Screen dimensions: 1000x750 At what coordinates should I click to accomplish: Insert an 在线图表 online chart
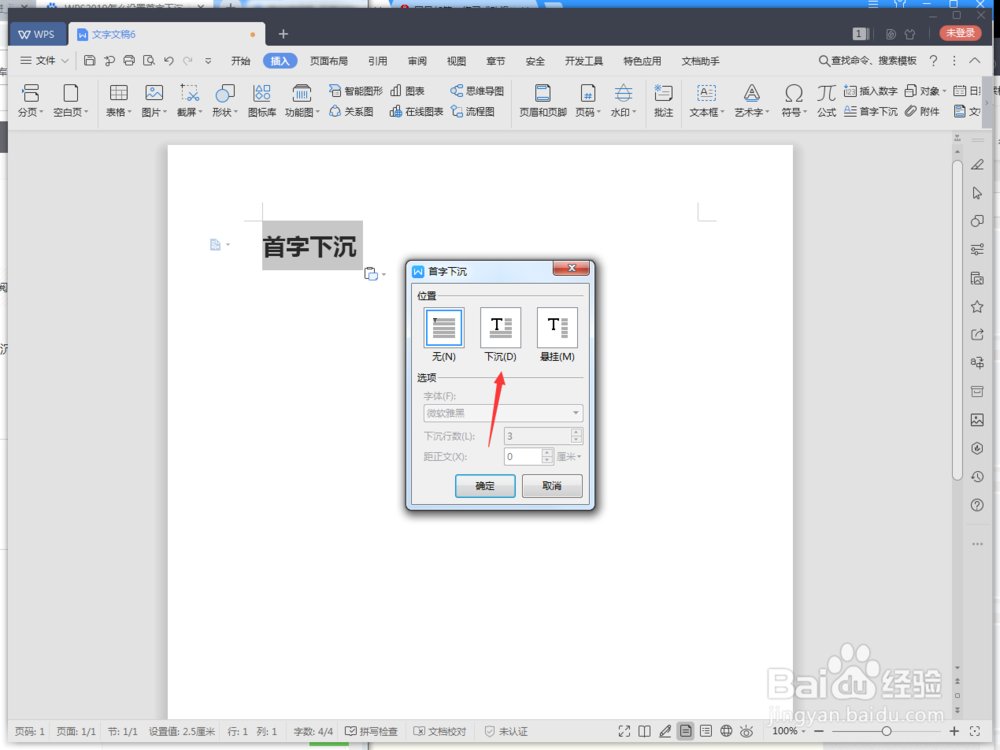[x=416, y=112]
